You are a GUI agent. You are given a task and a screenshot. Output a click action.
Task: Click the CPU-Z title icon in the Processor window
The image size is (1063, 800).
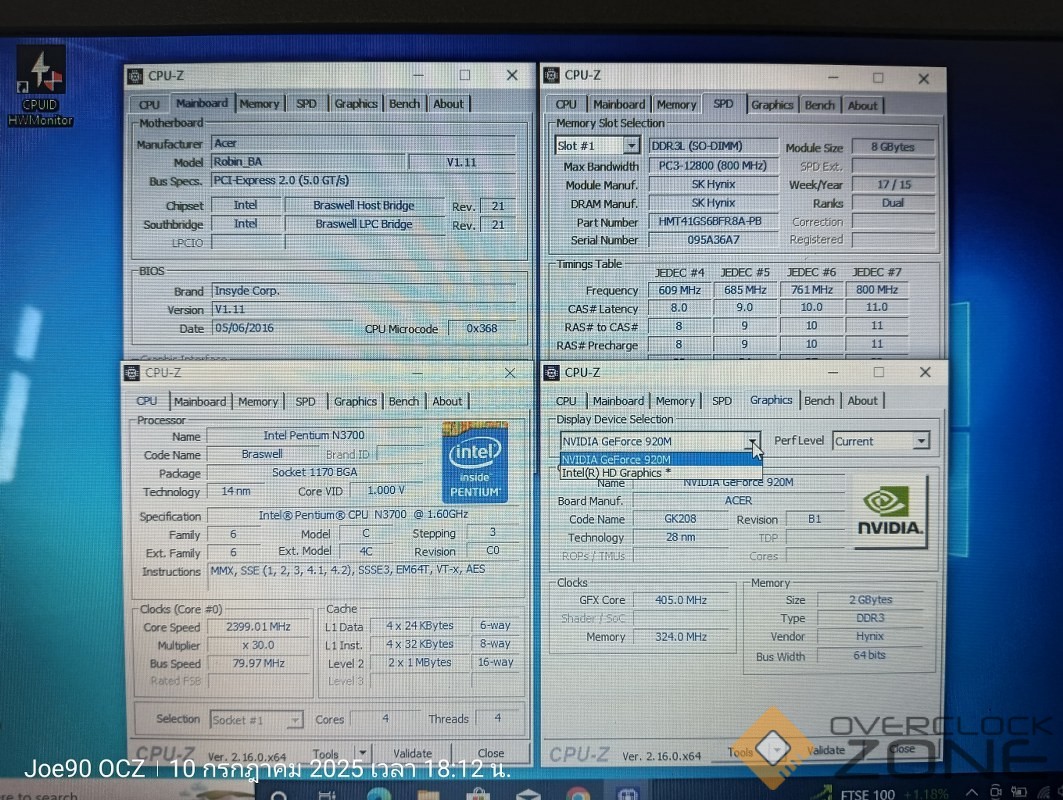click(132, 373)
